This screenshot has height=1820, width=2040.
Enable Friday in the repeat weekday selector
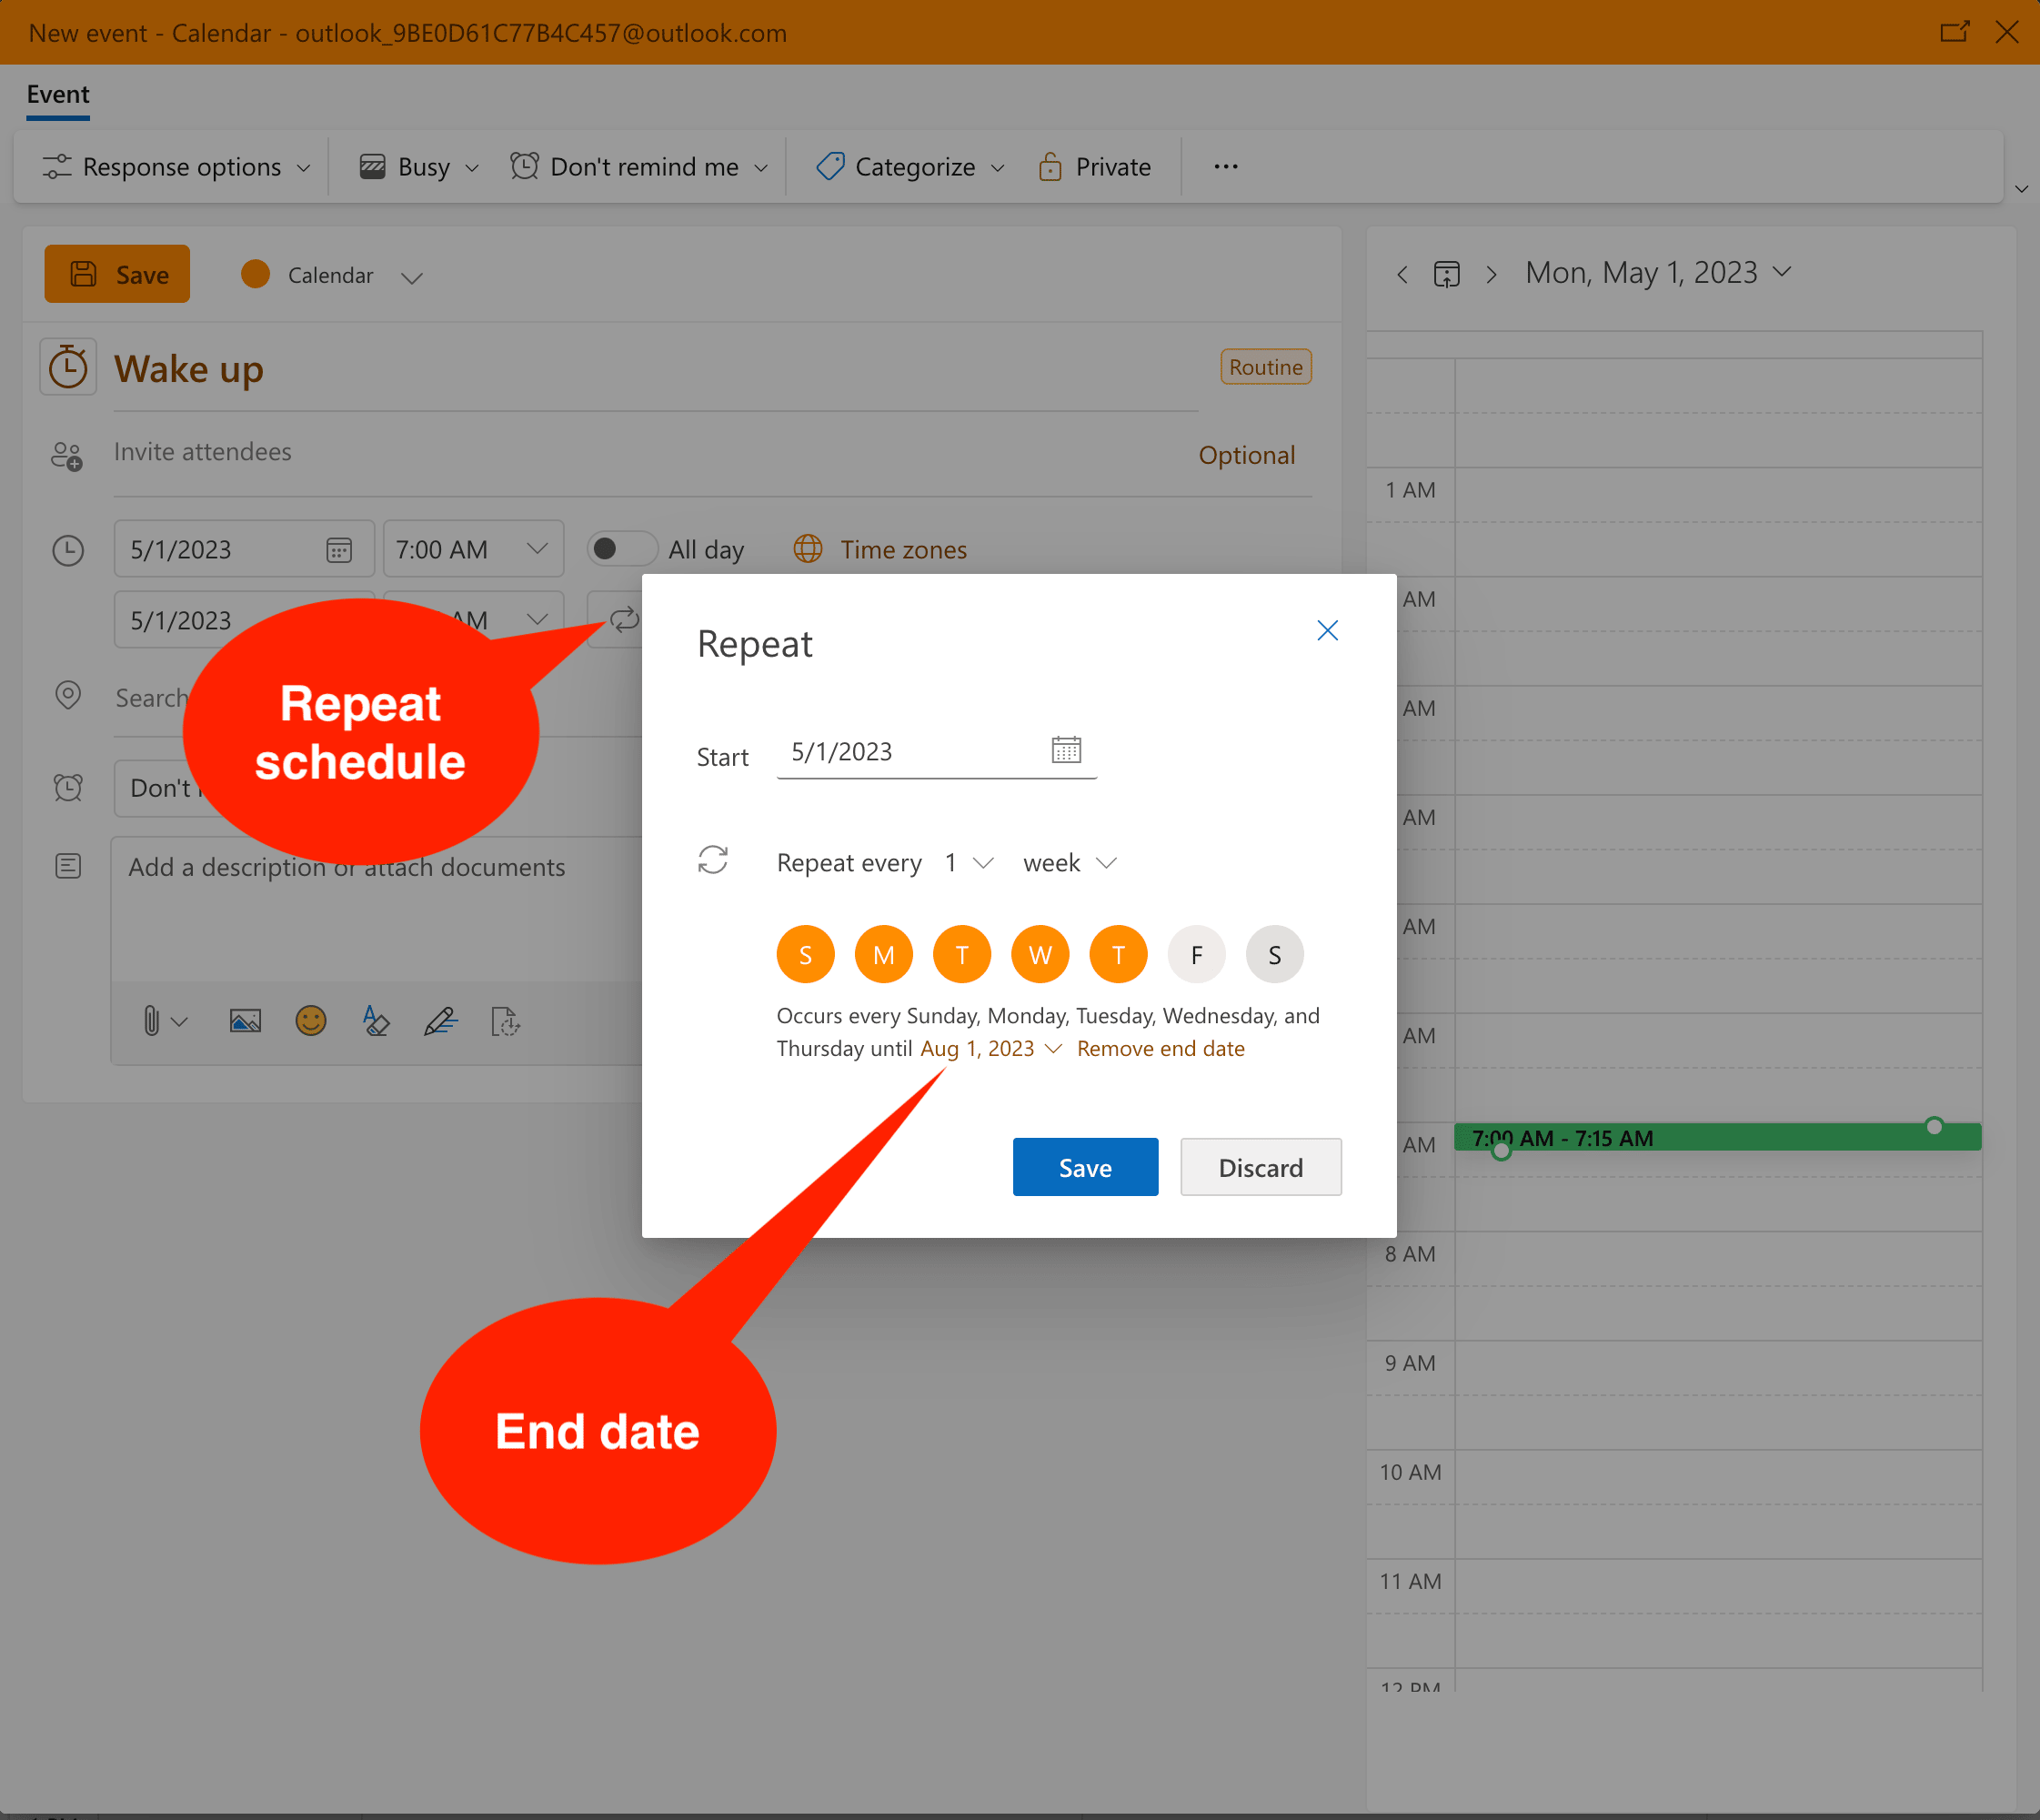tap(1196, 953)
